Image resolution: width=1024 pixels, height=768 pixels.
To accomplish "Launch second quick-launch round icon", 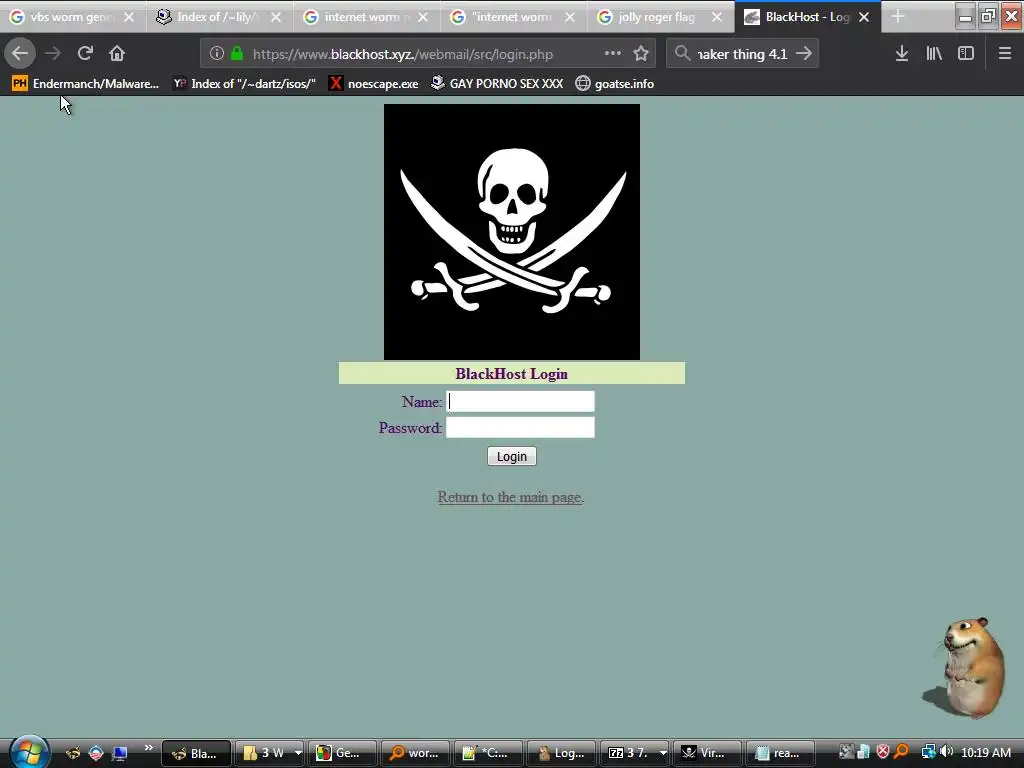I will point(96,753).
